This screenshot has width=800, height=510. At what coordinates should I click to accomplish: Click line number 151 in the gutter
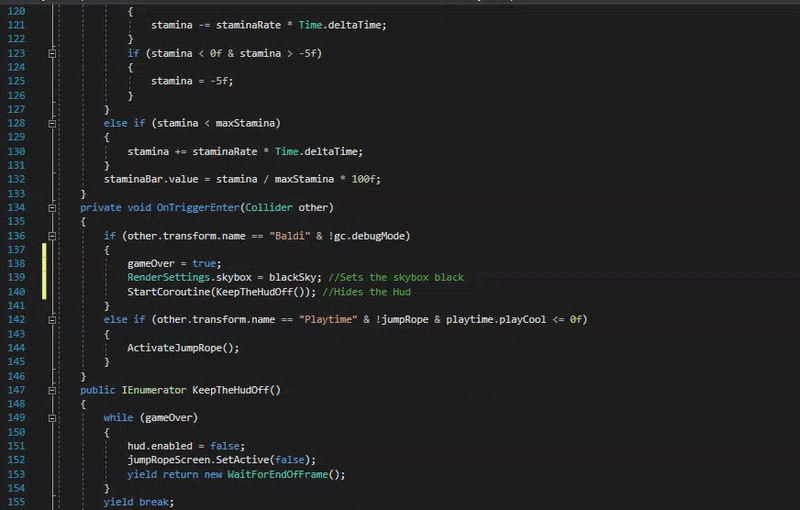16,446
